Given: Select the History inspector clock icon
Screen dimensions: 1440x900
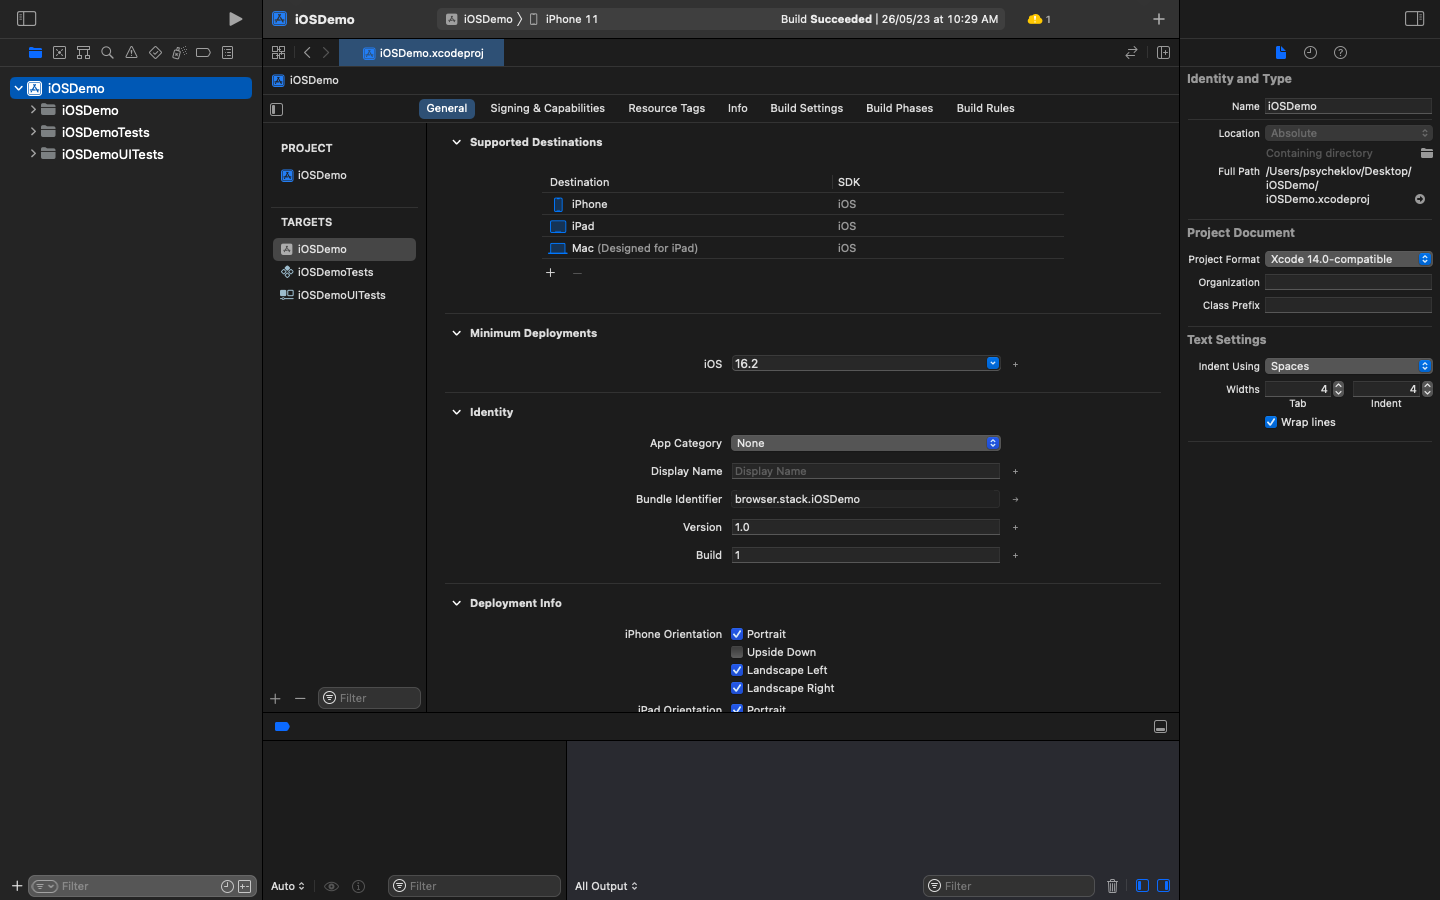Looking at the screenshot, I should [x=1310, y=52].
